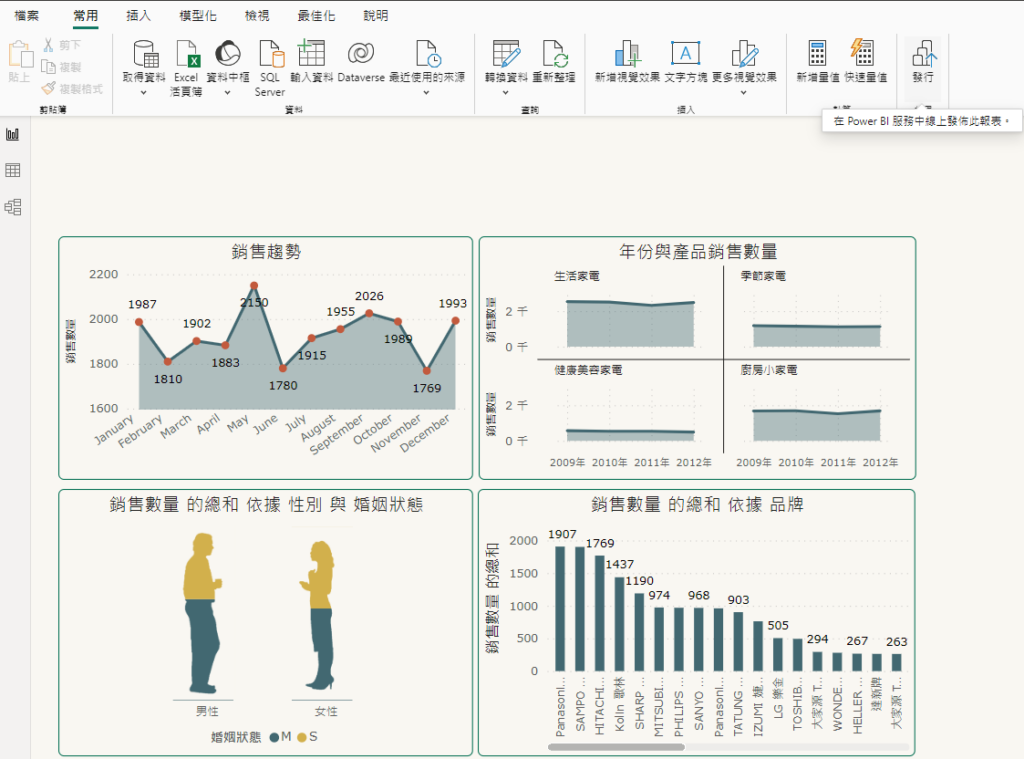Click the Excel 活頁簿 icon

tap(186, 55)
